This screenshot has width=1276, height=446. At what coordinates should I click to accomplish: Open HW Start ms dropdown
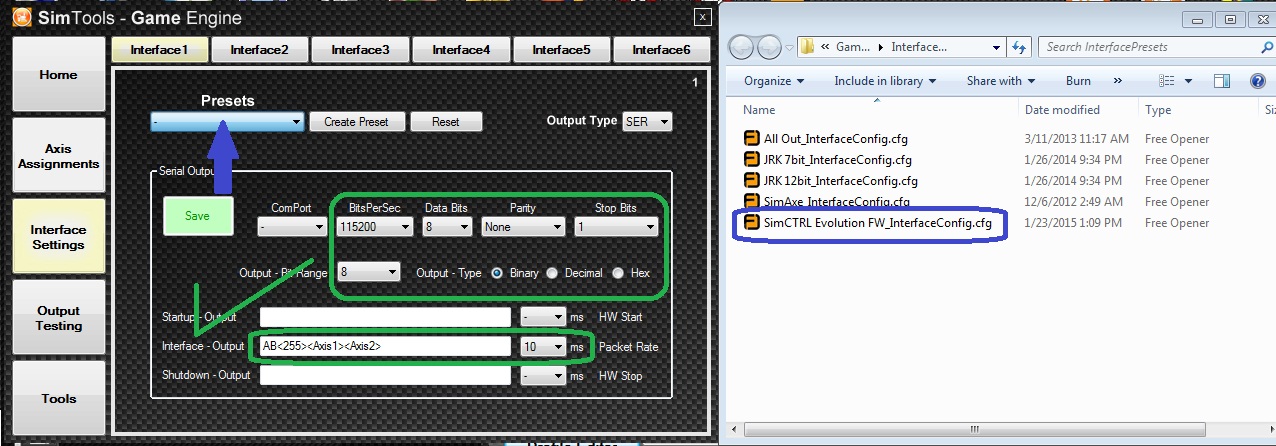point(544,317)
